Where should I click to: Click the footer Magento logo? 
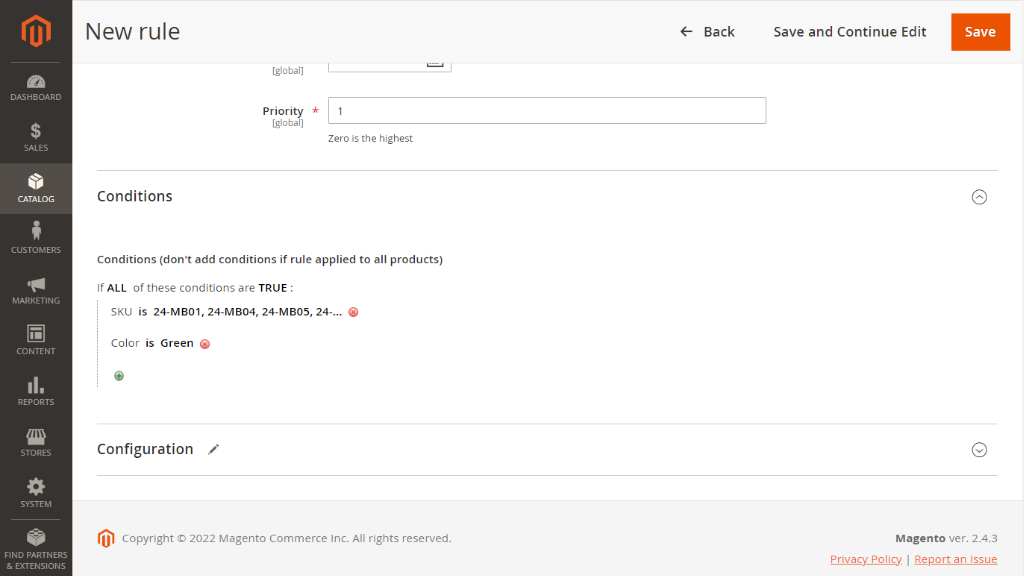coord(106,538)
